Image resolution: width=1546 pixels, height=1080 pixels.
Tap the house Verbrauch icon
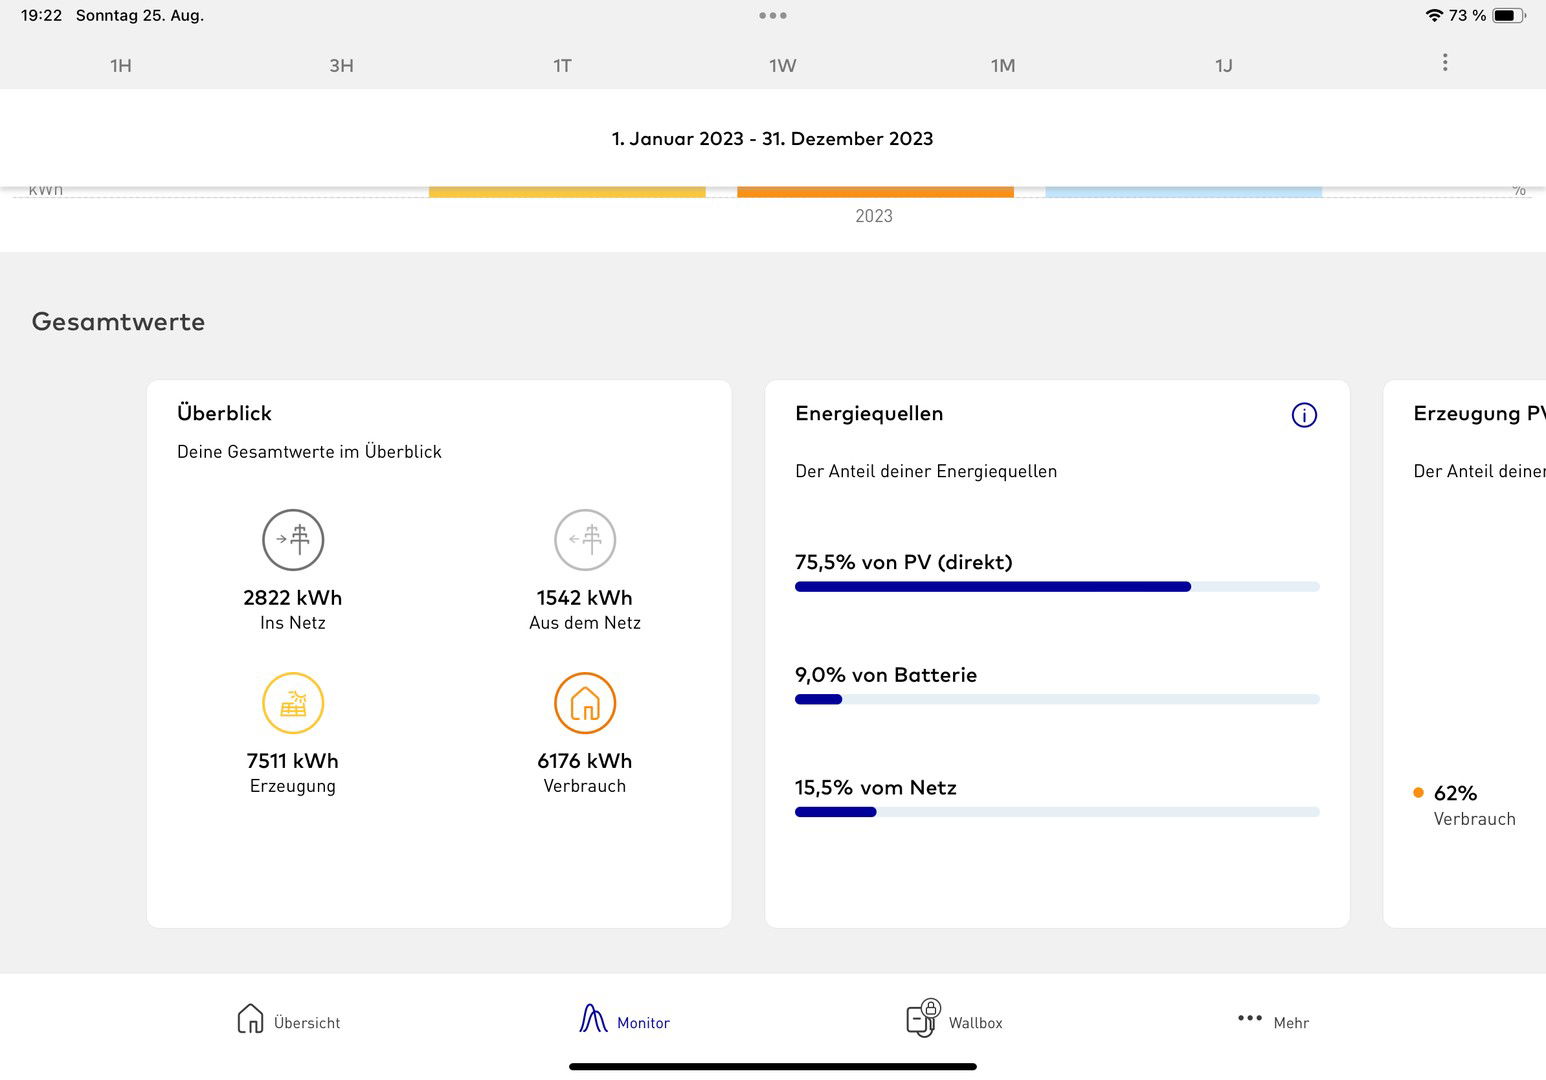click(585, 703)
